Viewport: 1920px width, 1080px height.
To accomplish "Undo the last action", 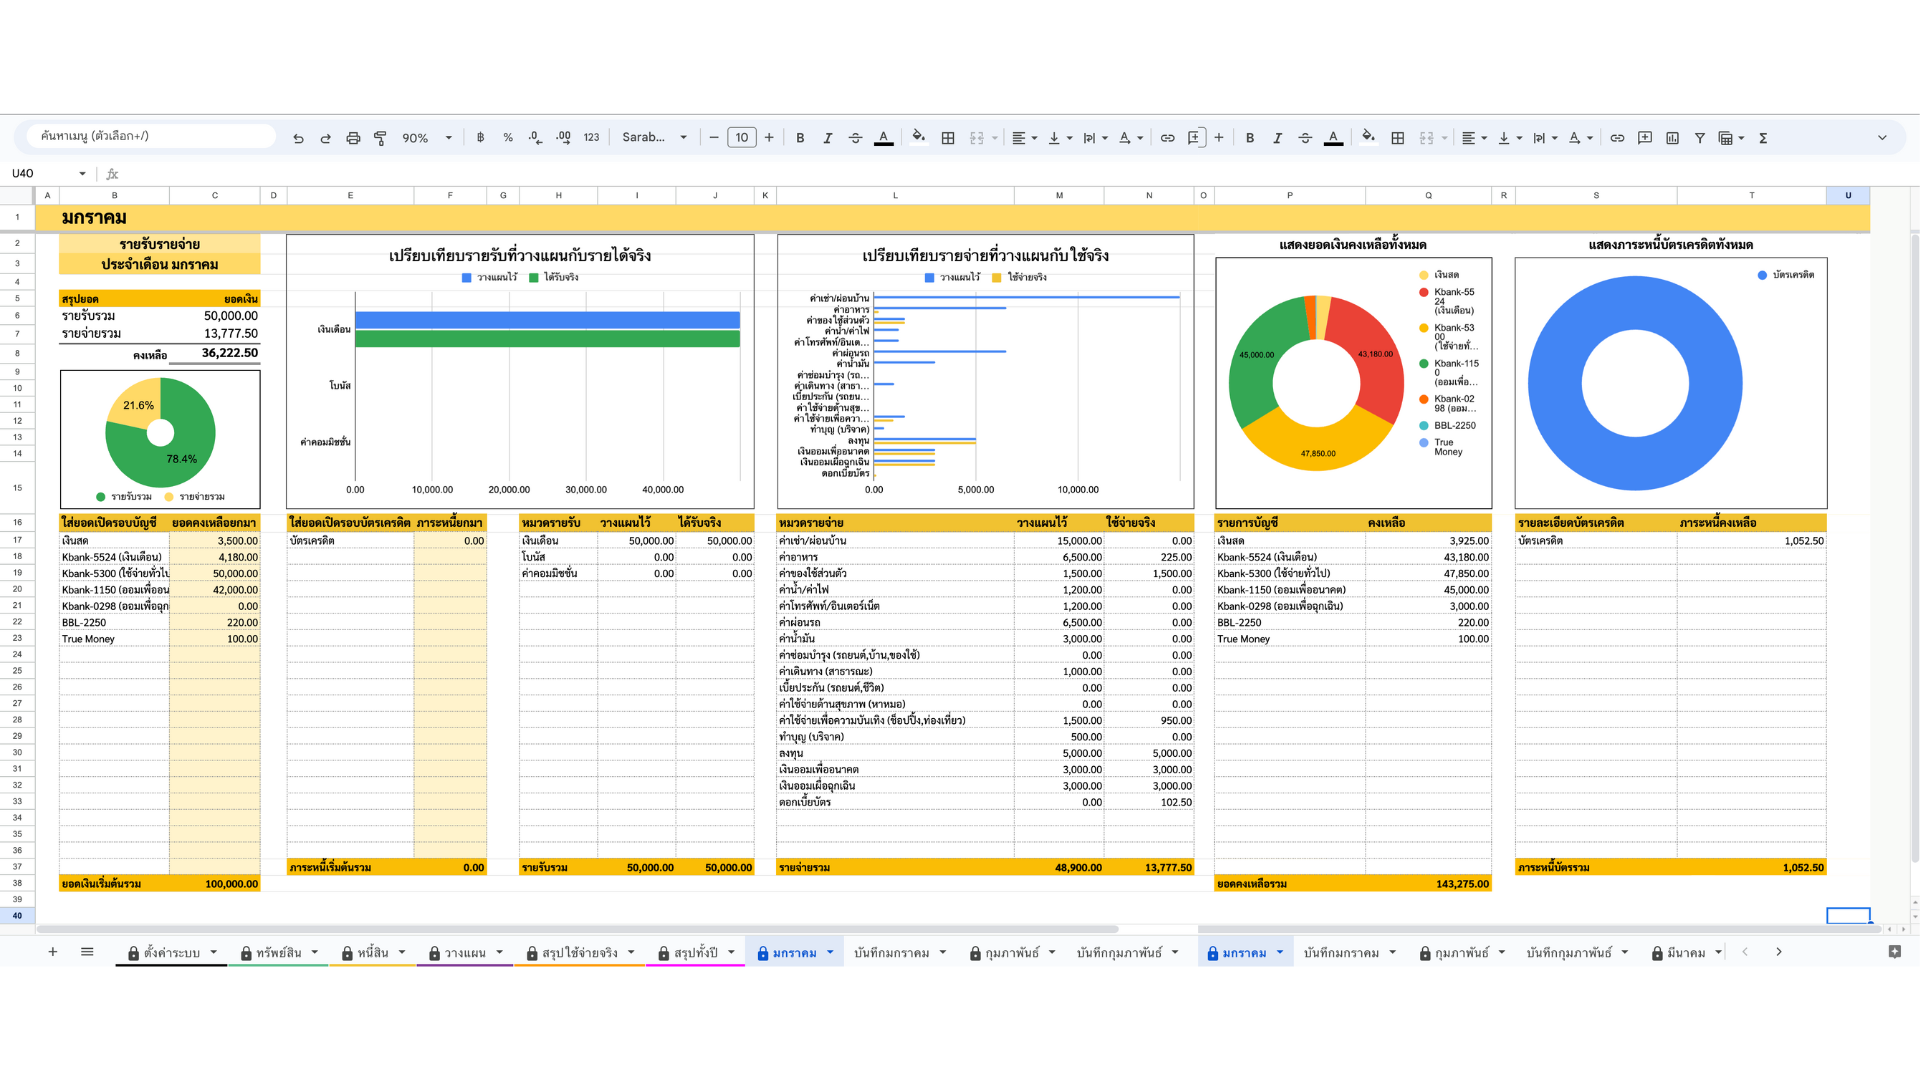I will [298, 138].
